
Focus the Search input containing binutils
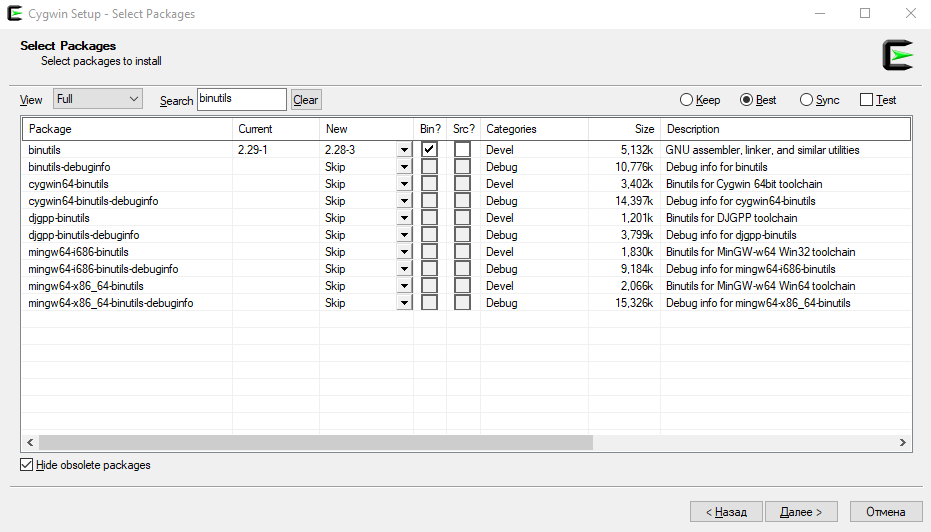click(242, 99)
